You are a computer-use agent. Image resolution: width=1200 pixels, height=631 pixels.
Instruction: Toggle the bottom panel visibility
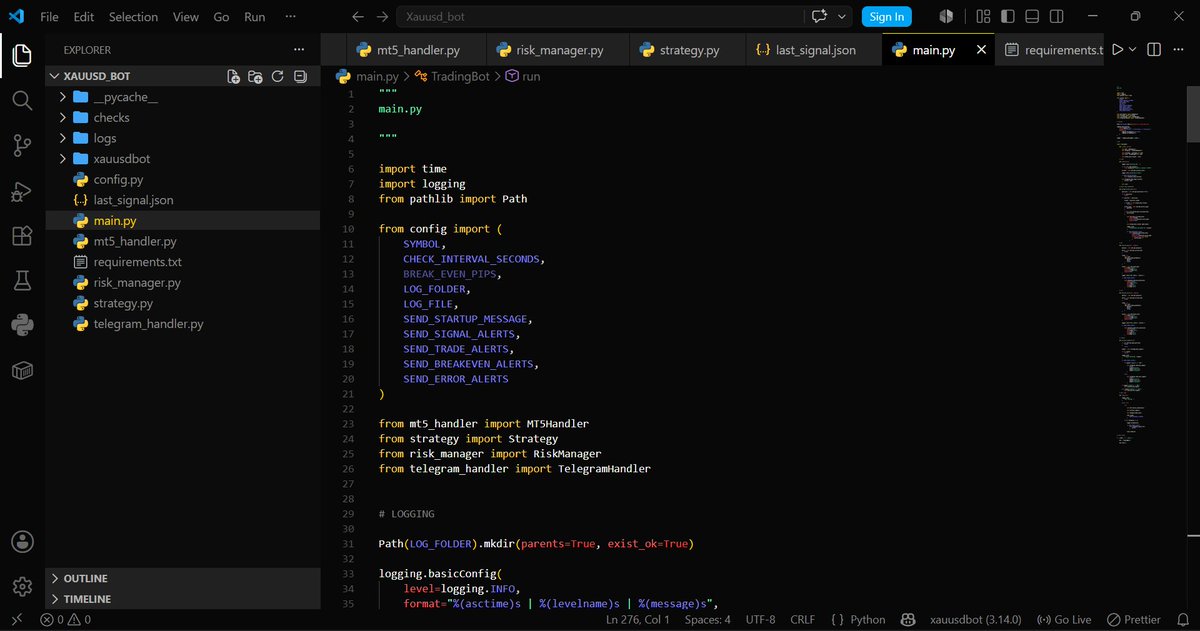tap(1031, 17)
